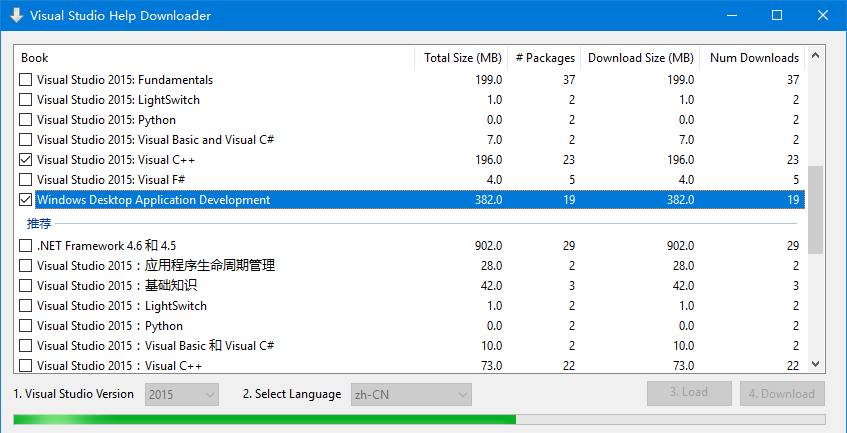Uncheck Windows Desktop Application Development

click(25, 200)
